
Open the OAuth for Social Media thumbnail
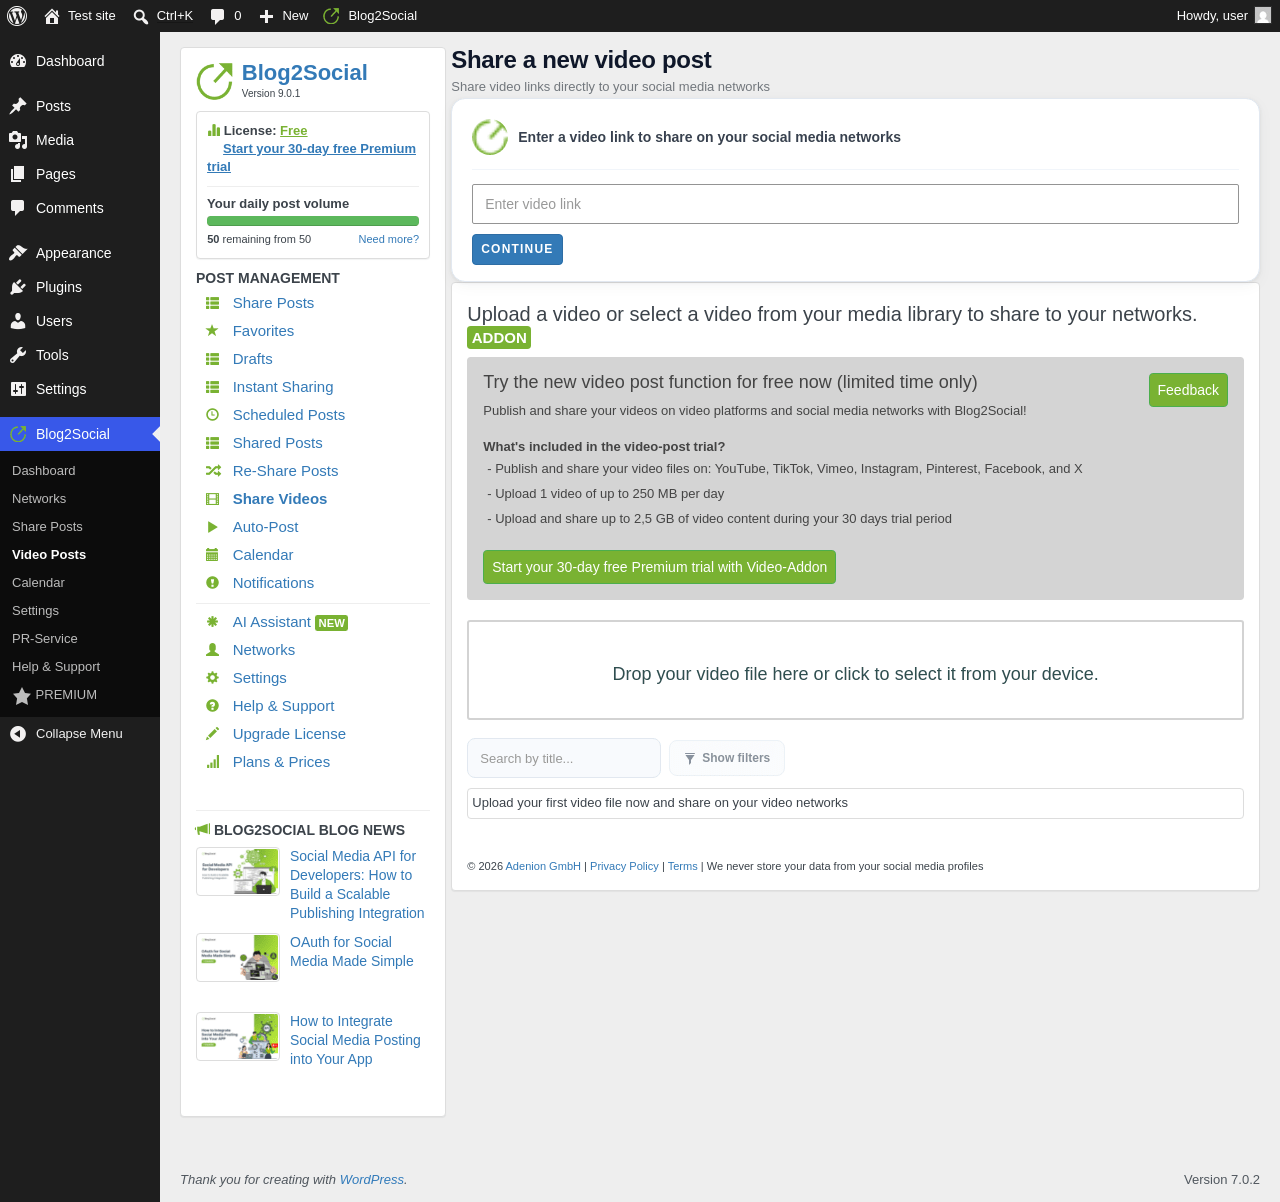(238, 958)
